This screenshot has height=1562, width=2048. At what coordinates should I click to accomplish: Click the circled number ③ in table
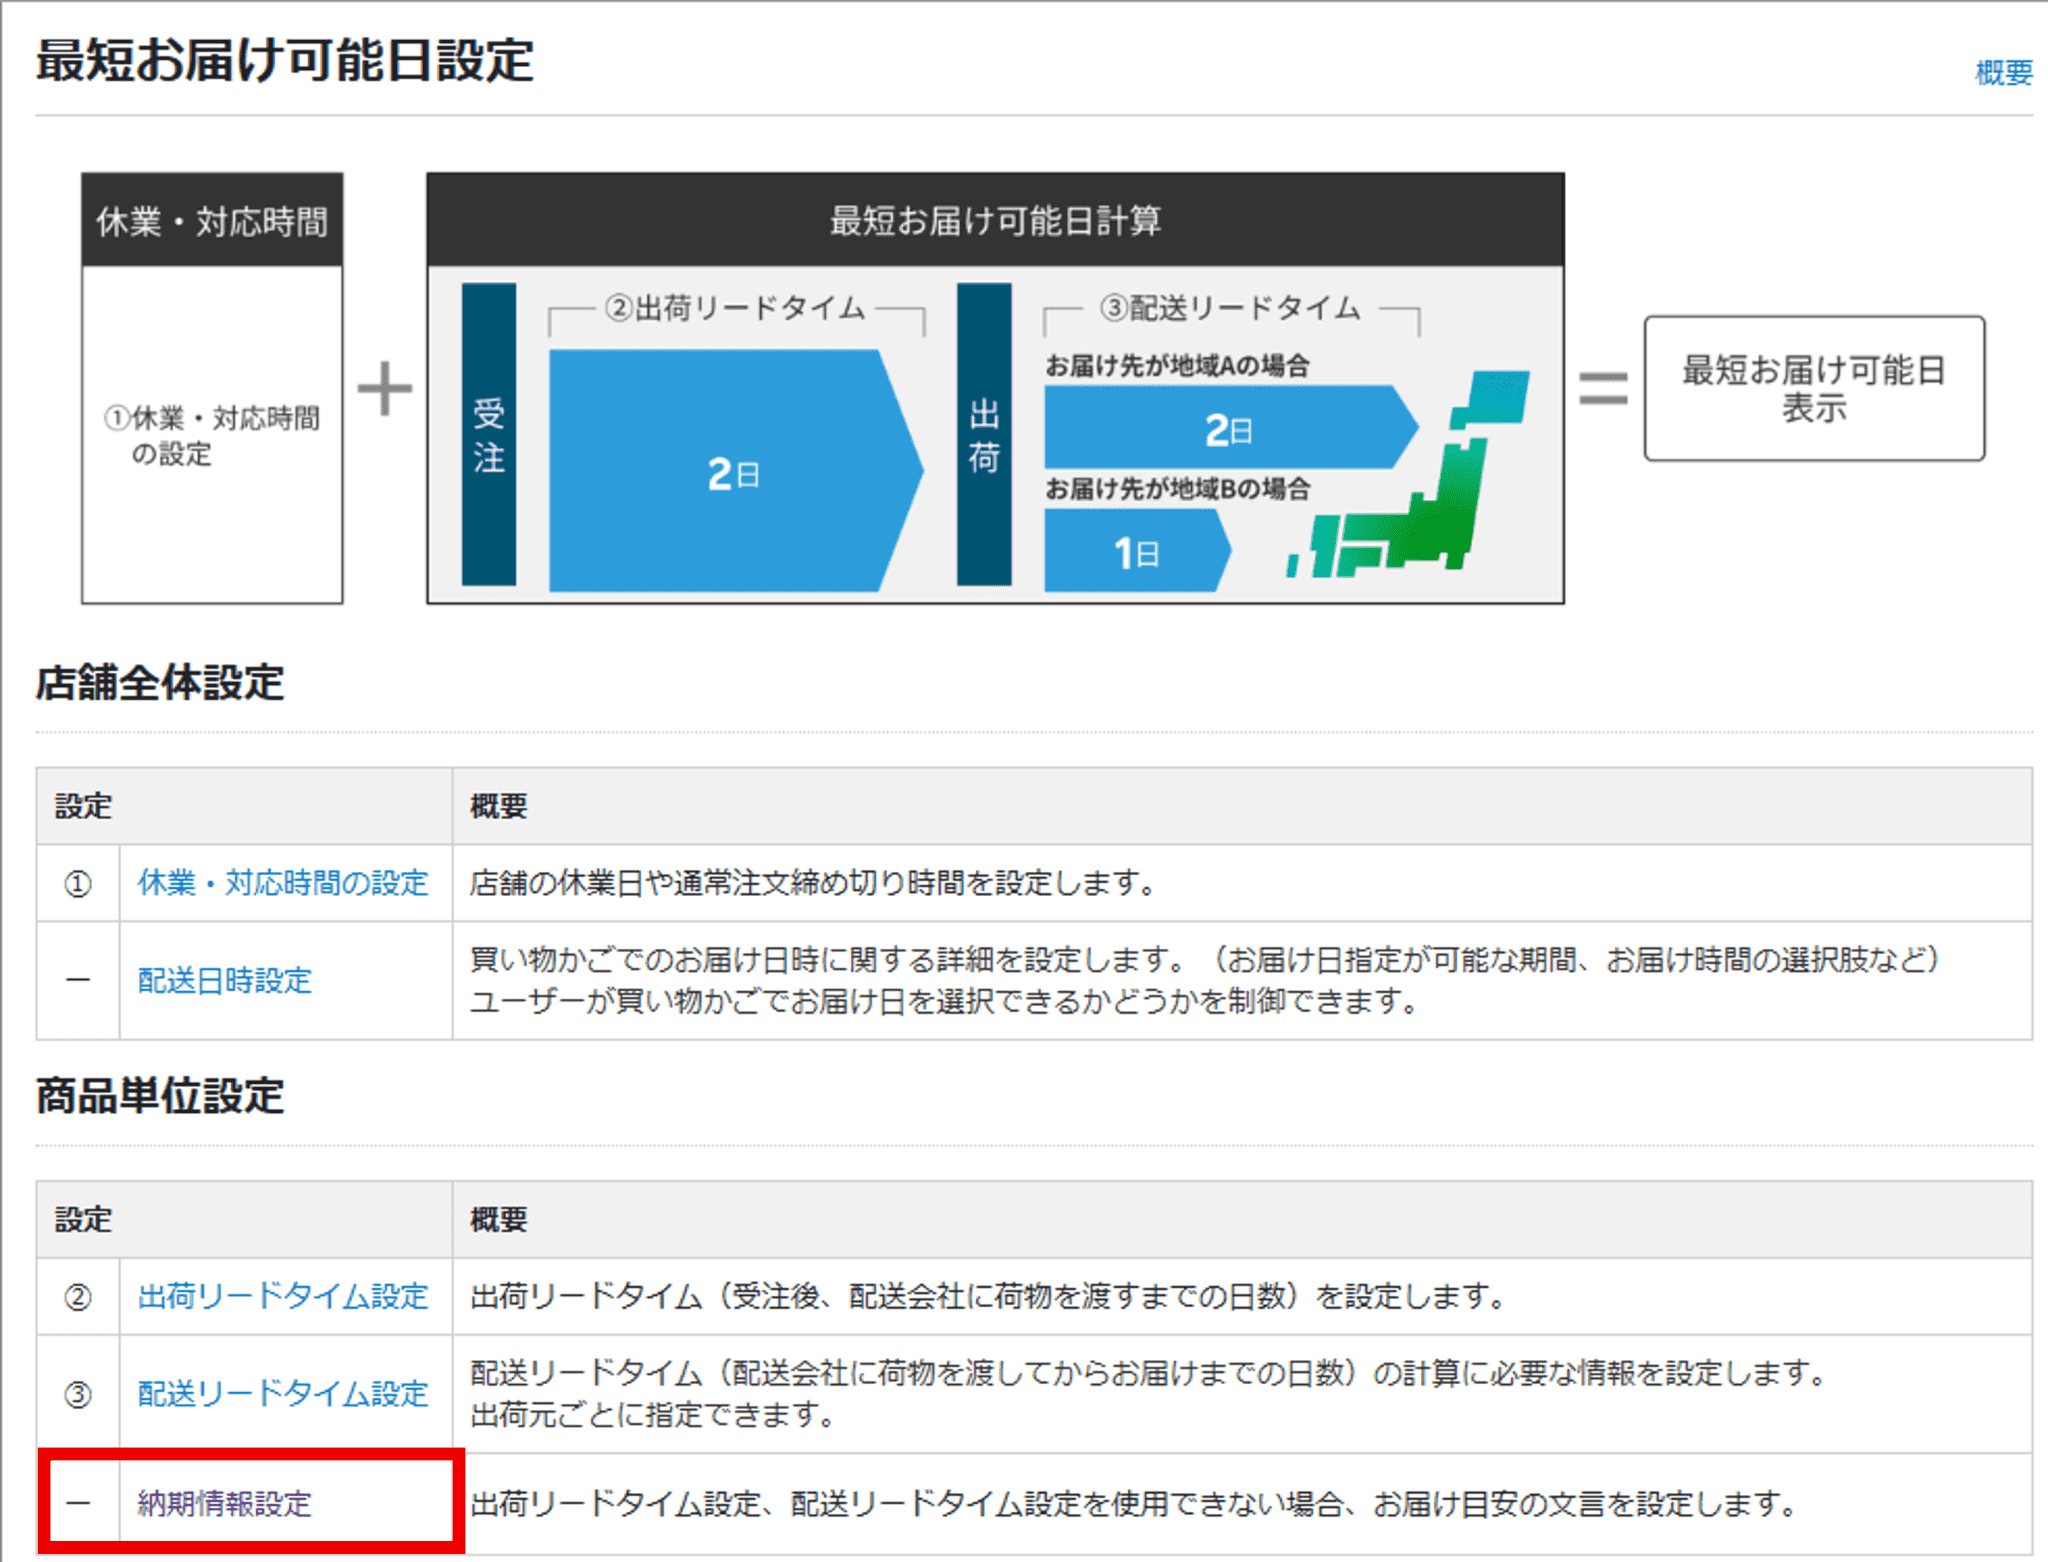[x=78, y=1394]
